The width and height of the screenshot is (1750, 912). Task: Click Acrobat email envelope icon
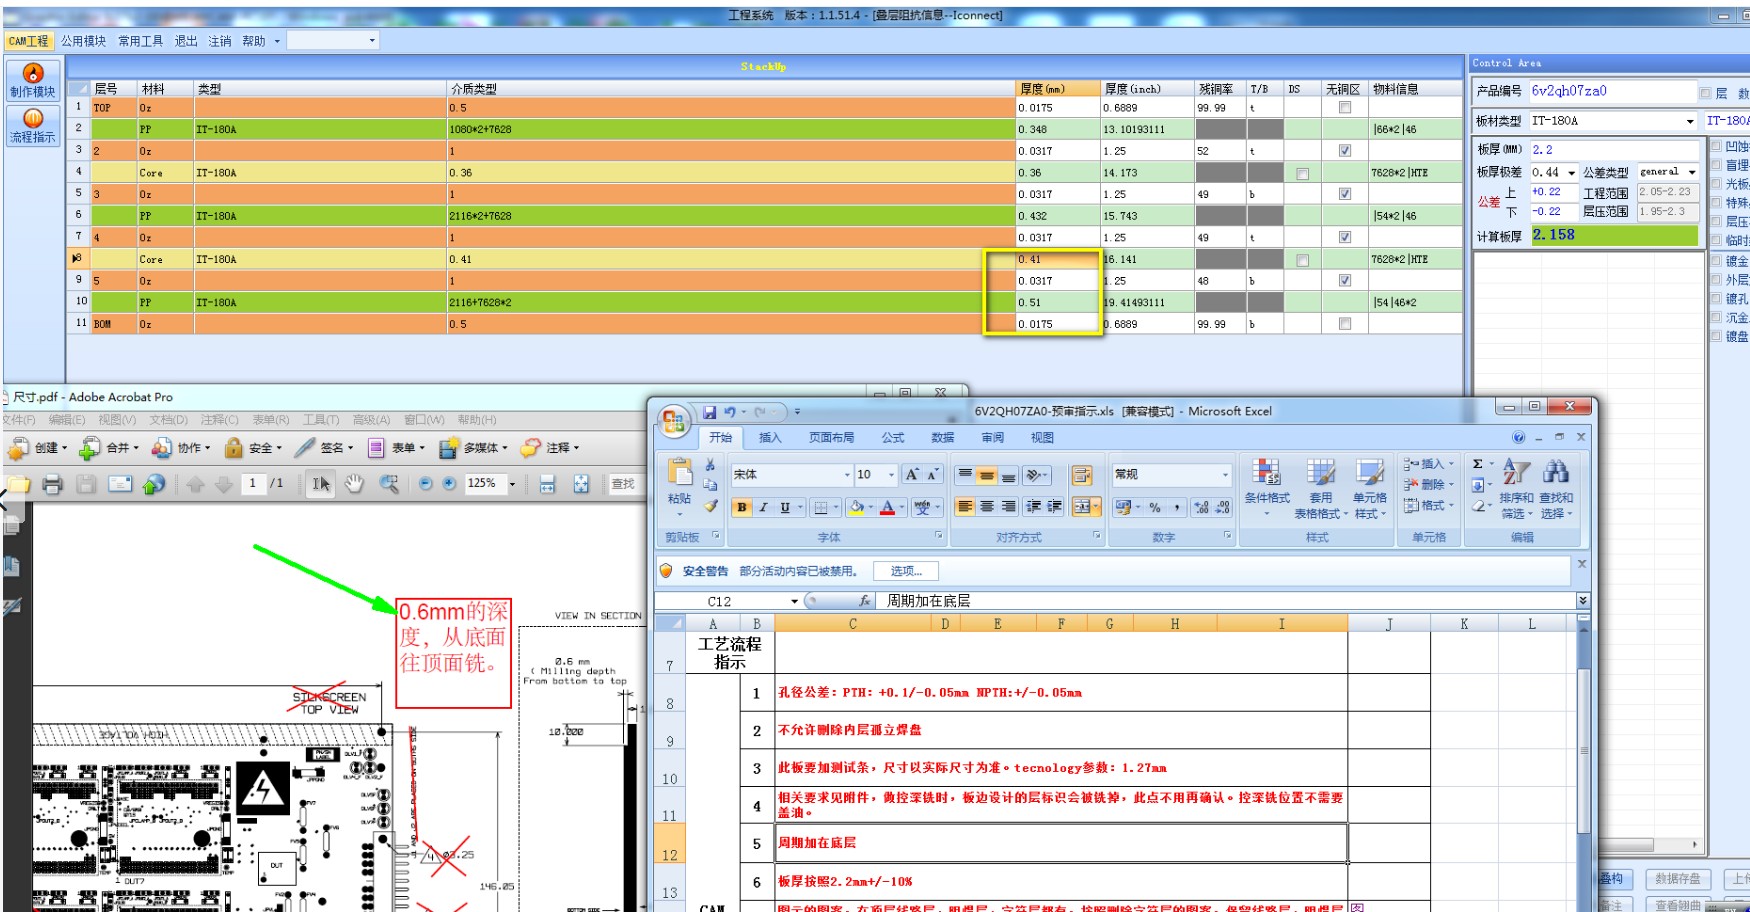(120, 484)
